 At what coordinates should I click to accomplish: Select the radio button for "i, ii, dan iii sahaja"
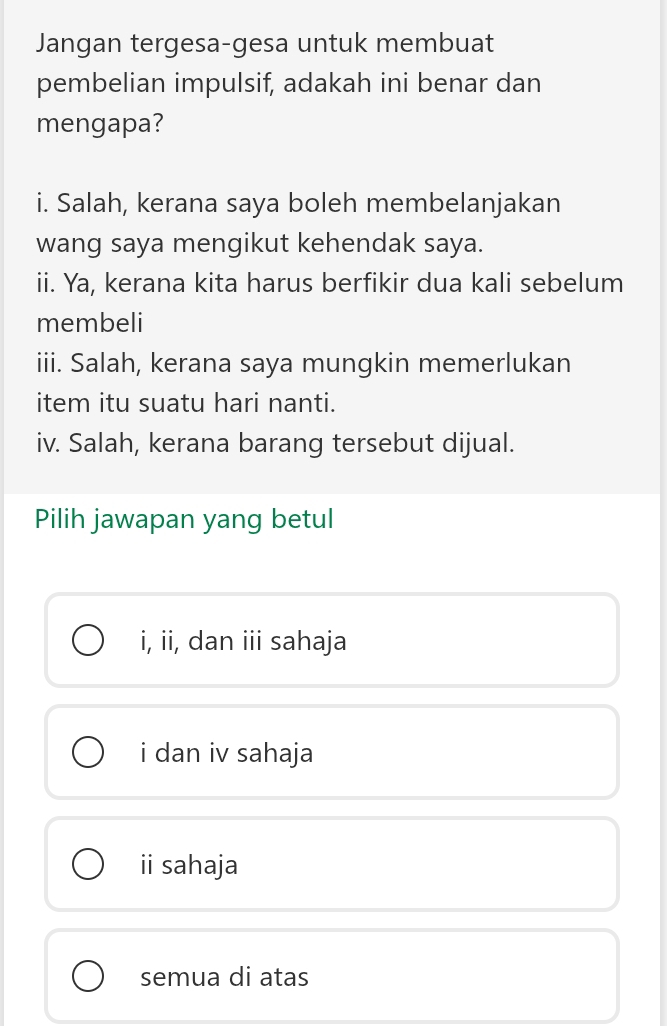pos(87,641)
